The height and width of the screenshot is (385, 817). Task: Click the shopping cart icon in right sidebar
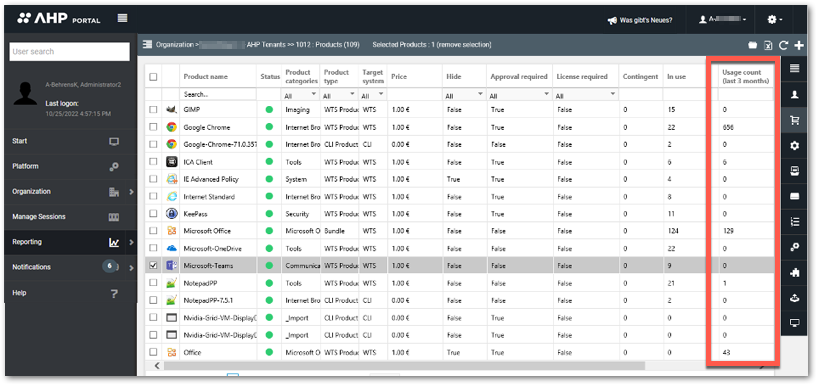pyautogui.click(x=795, y=120)
